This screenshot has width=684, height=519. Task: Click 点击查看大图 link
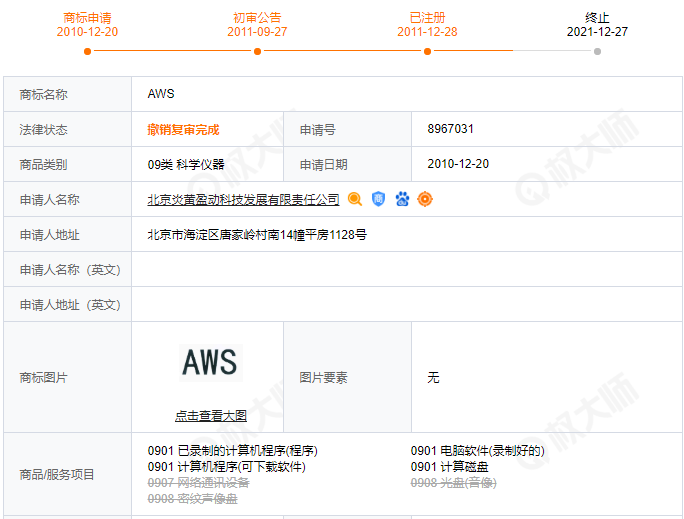pyautogui.click(x=211, y=416)
